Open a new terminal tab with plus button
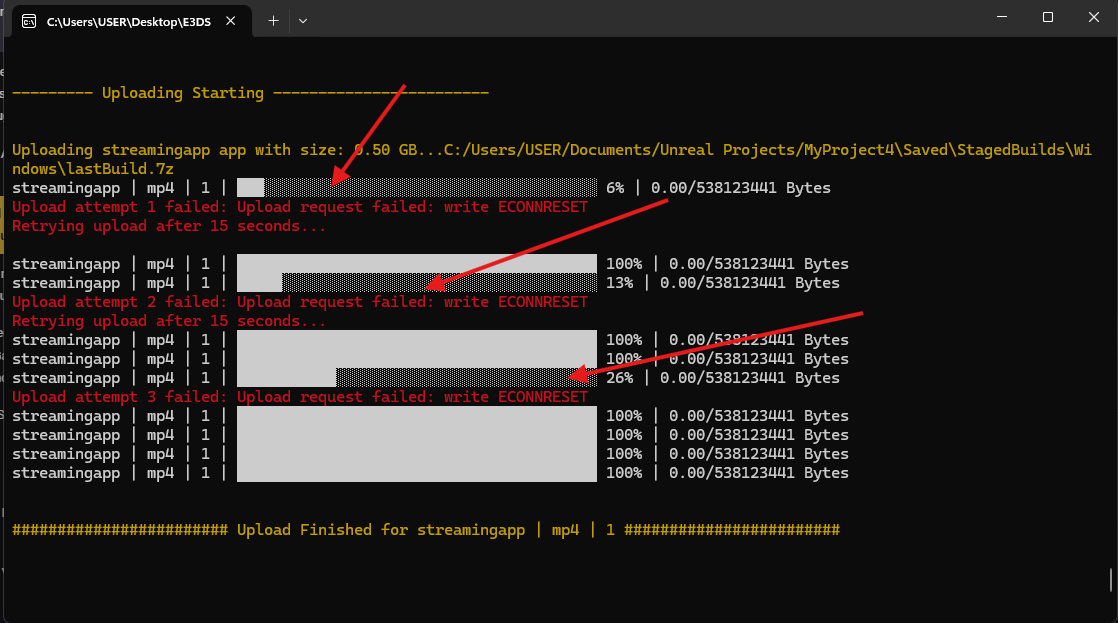This screenshot has width=1118, height=623. click(x=273, y=20)
